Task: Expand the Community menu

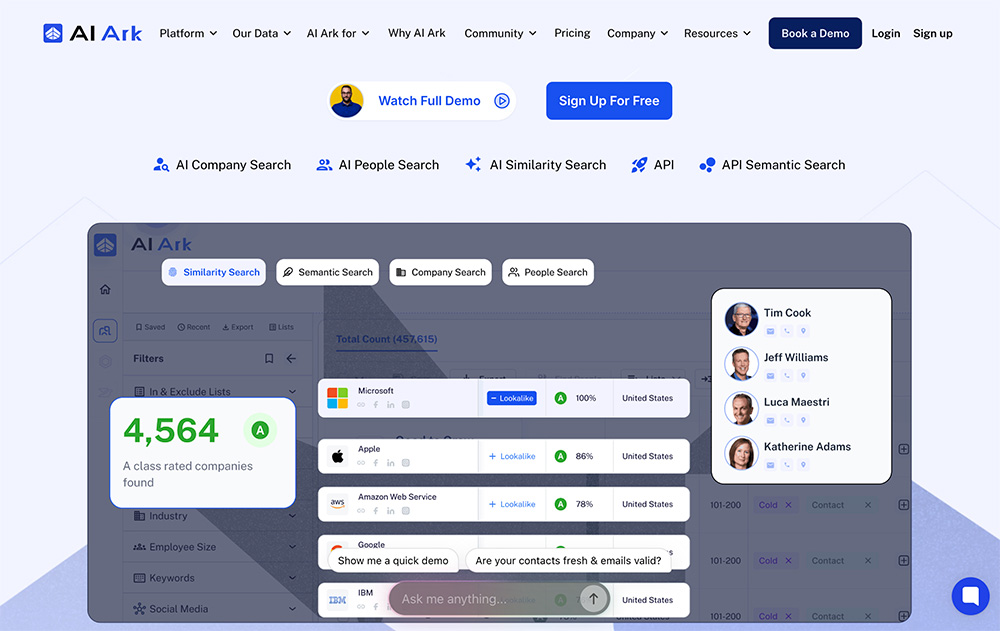Action: point(500,33)
